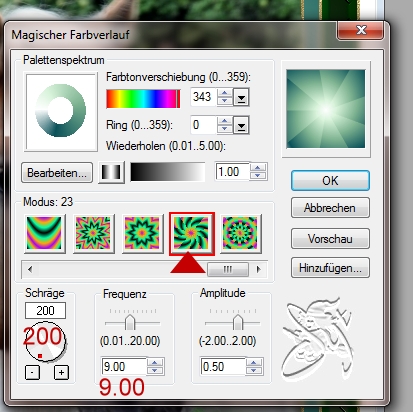Select the kaleidoscope circles mode thumbnail
This screenshot has width=413, height=412.
click(240, 233)
